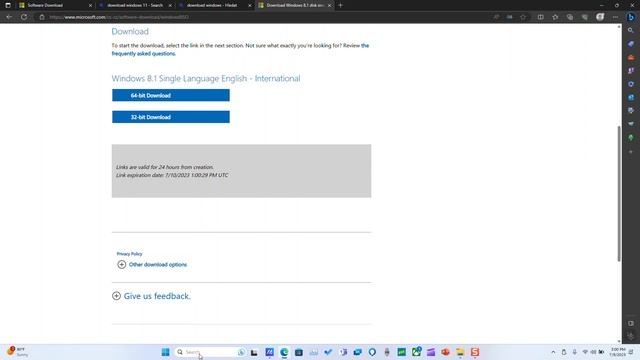Open the Privacy Policy link
The height and width of the screenshot is (360, 640).
pos(129,254)
